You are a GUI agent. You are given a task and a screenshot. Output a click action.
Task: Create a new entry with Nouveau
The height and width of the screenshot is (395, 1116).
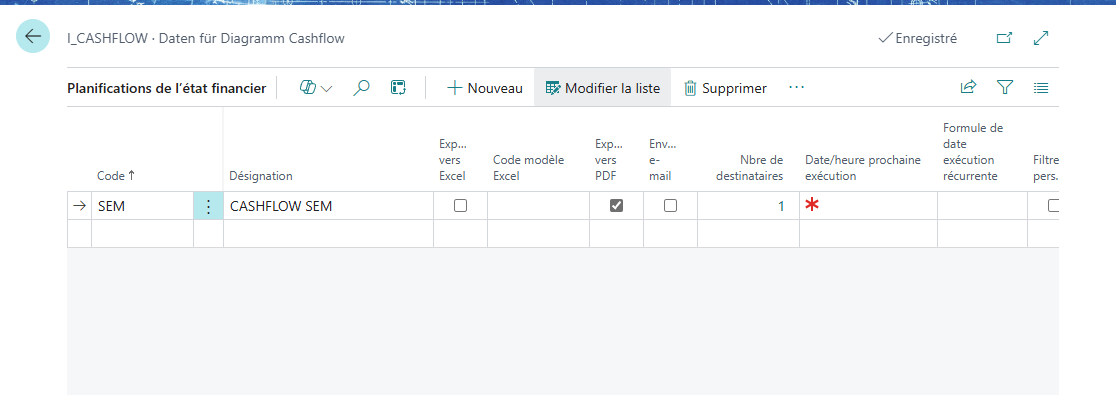(484, 88)
